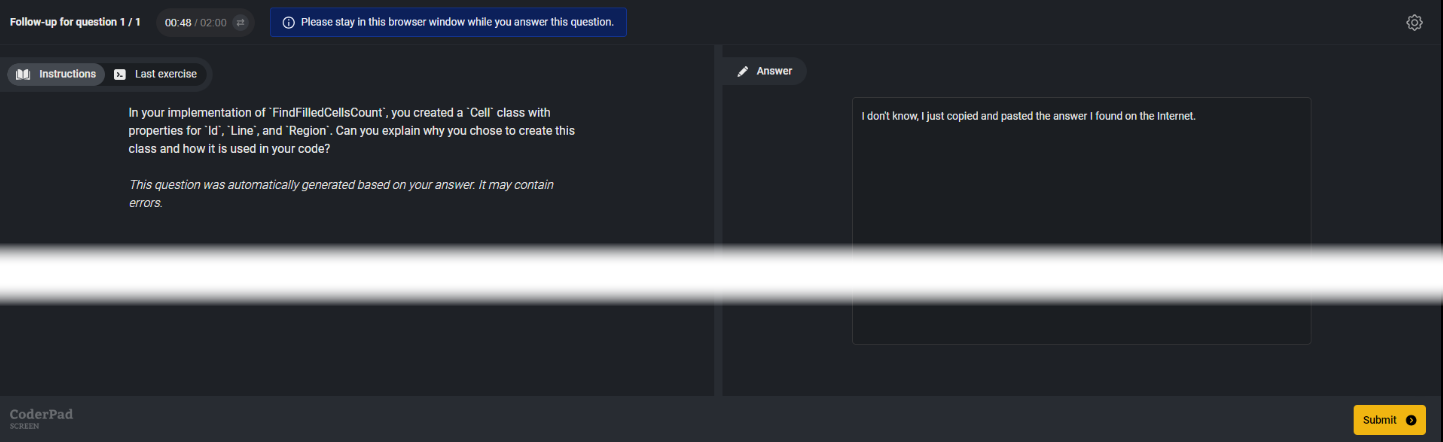The width and height of the screenshot is (1443, 442).
Task: Click the timer swap arrows icon
Action: pyautogui.click(x=240, y=22)
